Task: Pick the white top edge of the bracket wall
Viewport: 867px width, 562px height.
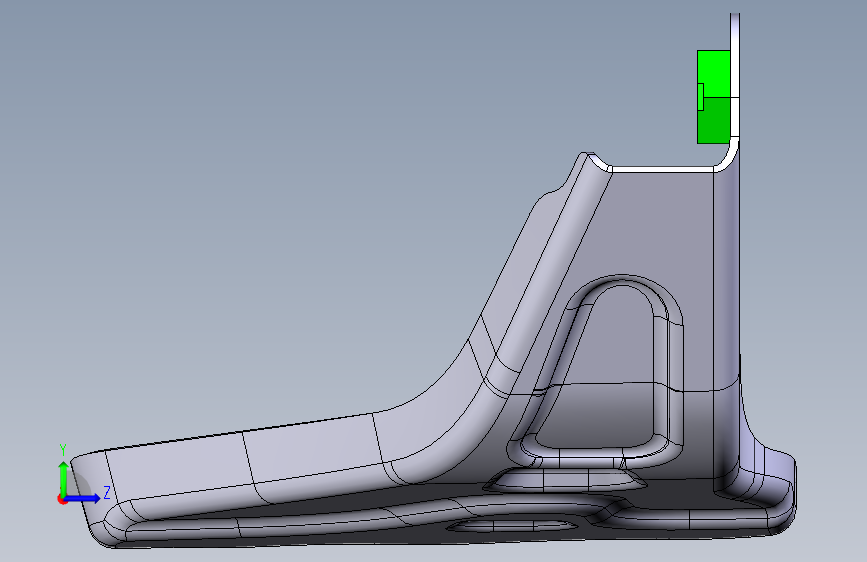Action: (662, 169)
